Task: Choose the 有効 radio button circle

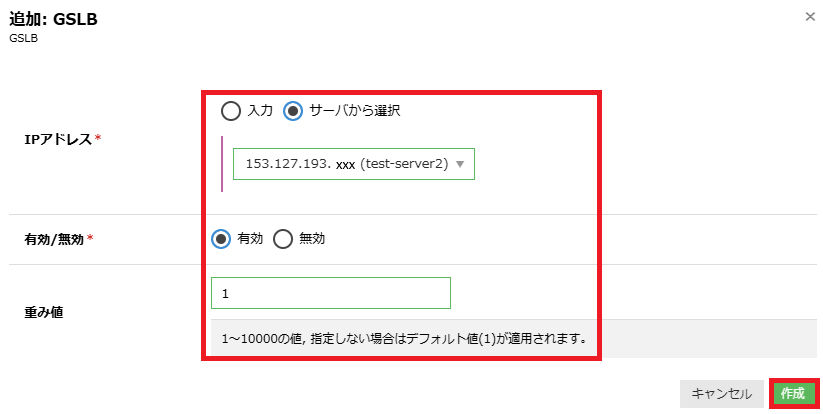Action: [x=221, y=239]
